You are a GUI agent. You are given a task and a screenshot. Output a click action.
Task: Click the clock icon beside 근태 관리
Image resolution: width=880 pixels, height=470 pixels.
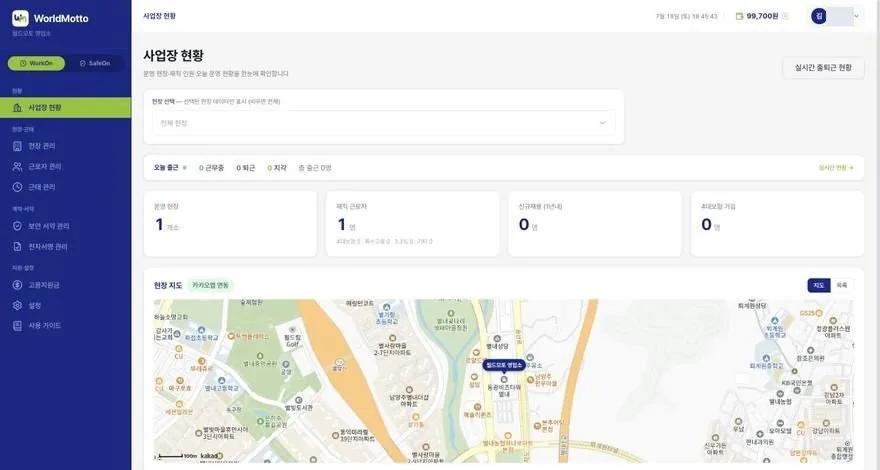pyautogui.click(x=17, y=187)
